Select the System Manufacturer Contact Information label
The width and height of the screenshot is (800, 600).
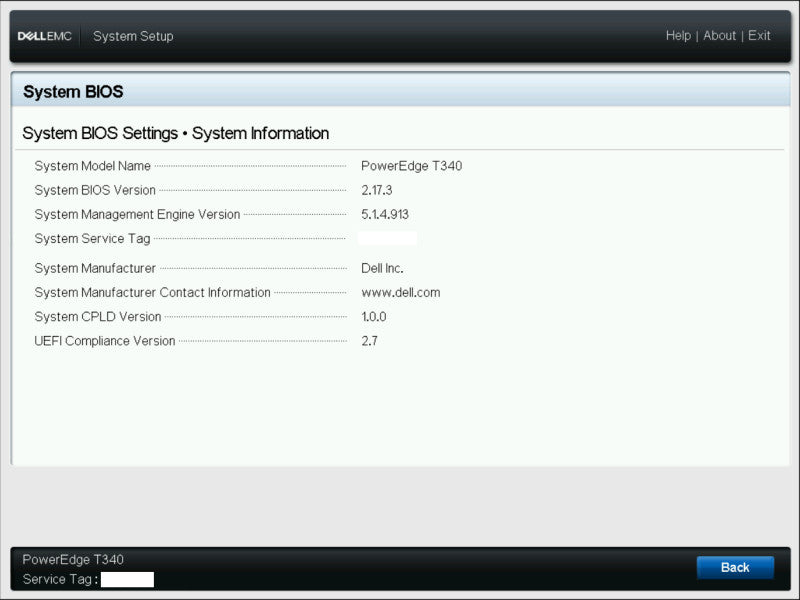coord(153,292)
